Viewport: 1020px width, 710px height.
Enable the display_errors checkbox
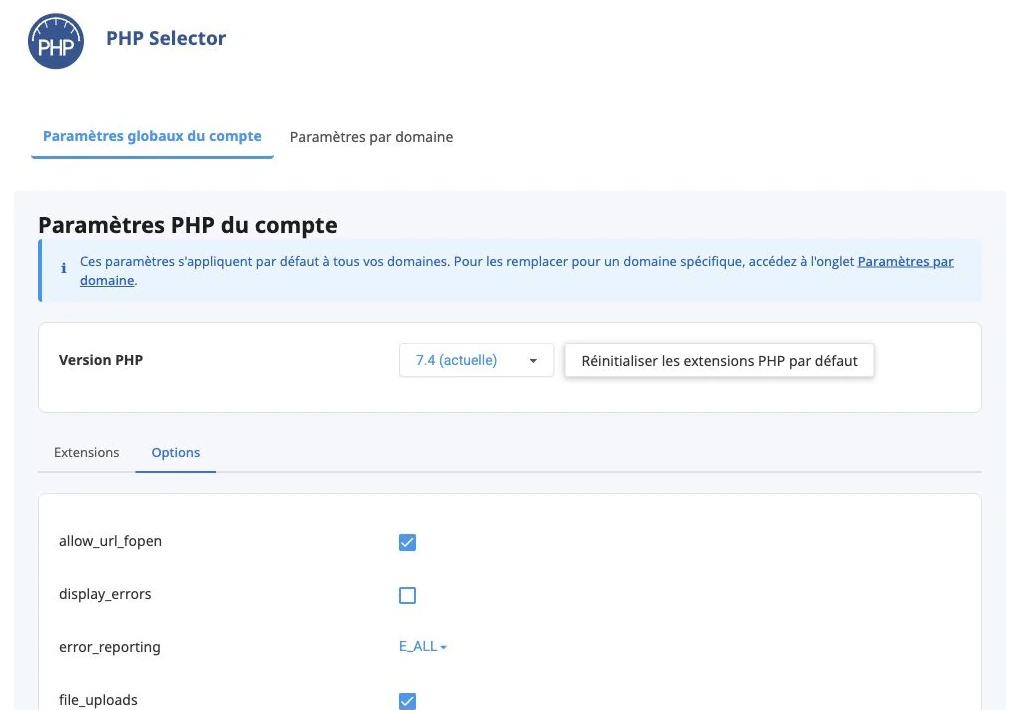pos(407,595)
